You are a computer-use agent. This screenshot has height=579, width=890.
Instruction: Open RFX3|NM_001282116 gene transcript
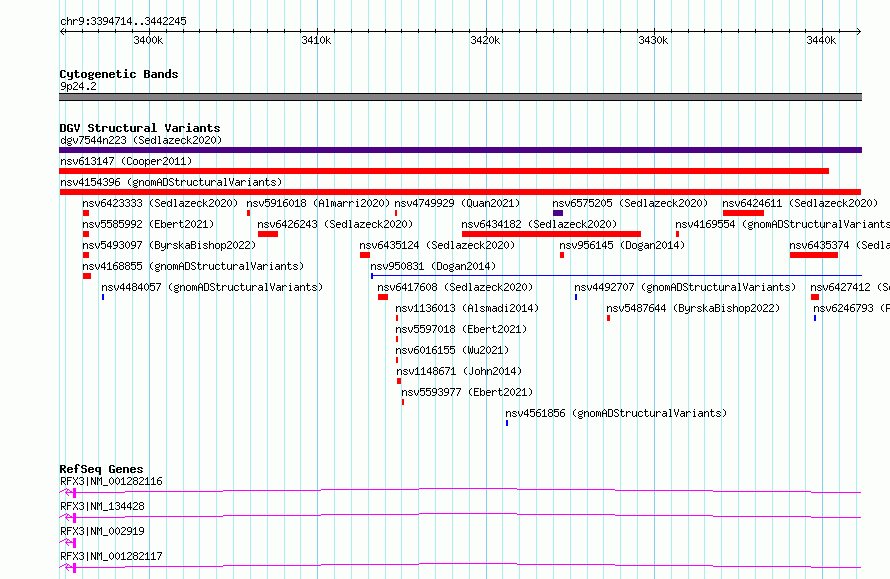tap(111, 481)
